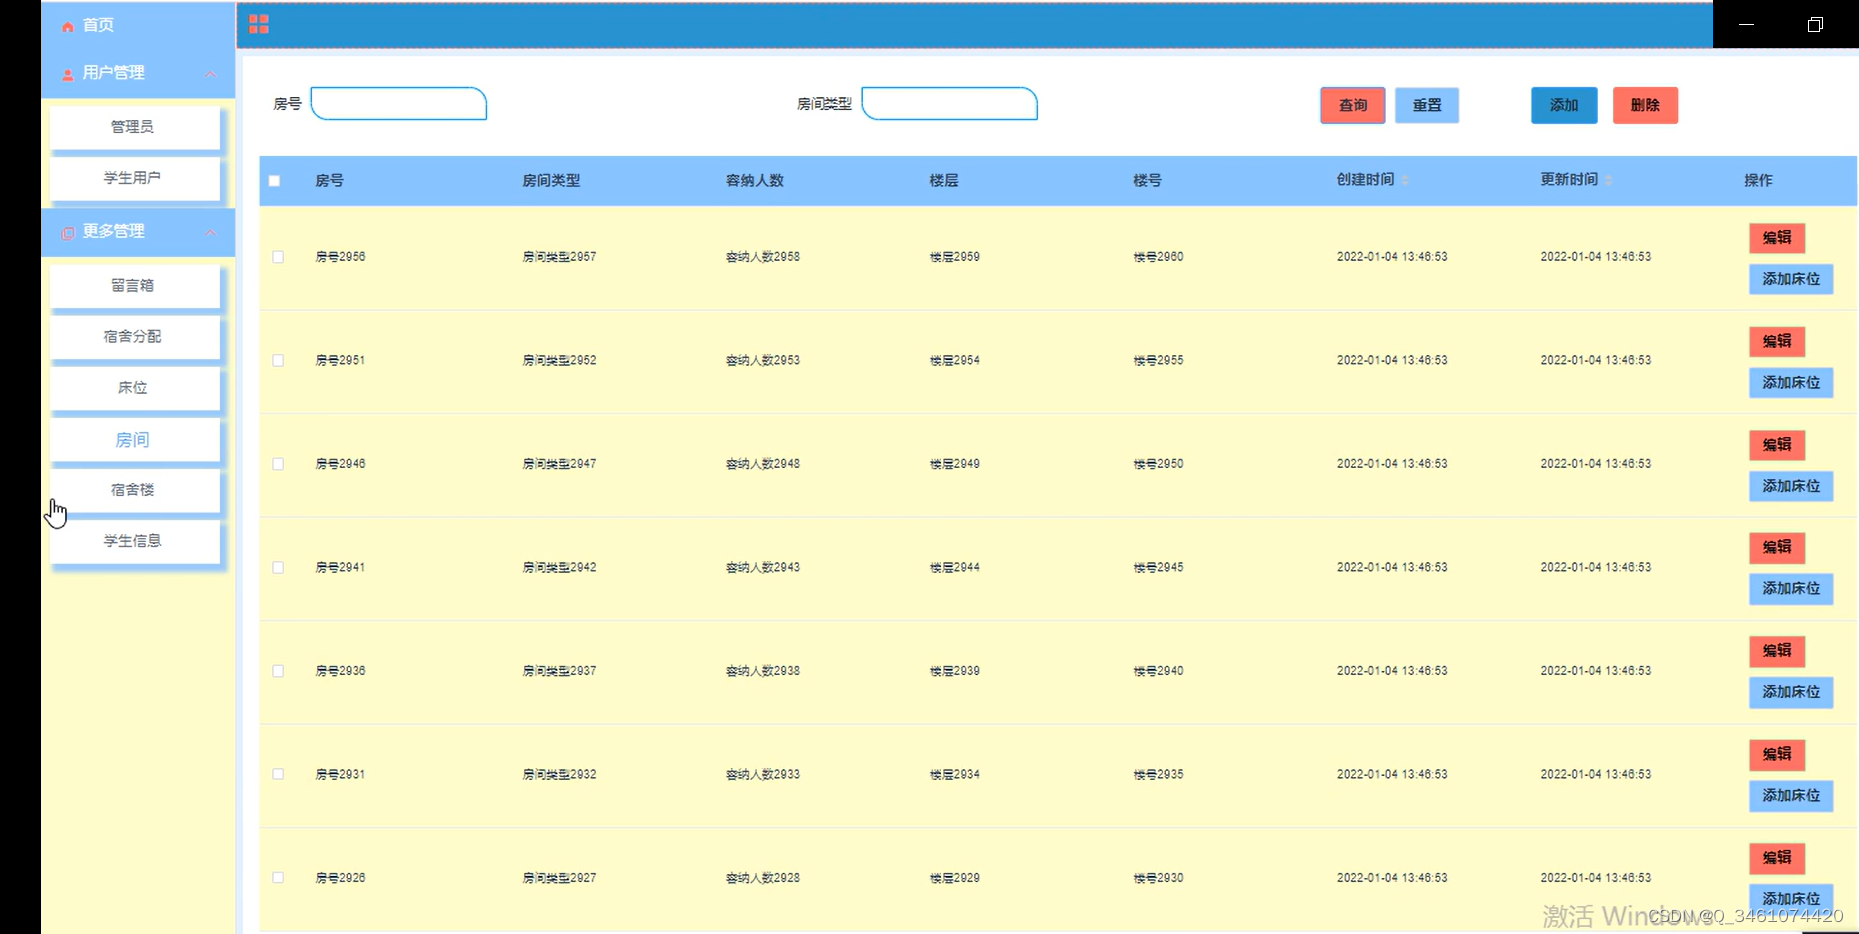Viewport: 1859px width, 934px height.
Task: Check the row for 房号2941
Action: pyautogui.click(x=278, y=567)
